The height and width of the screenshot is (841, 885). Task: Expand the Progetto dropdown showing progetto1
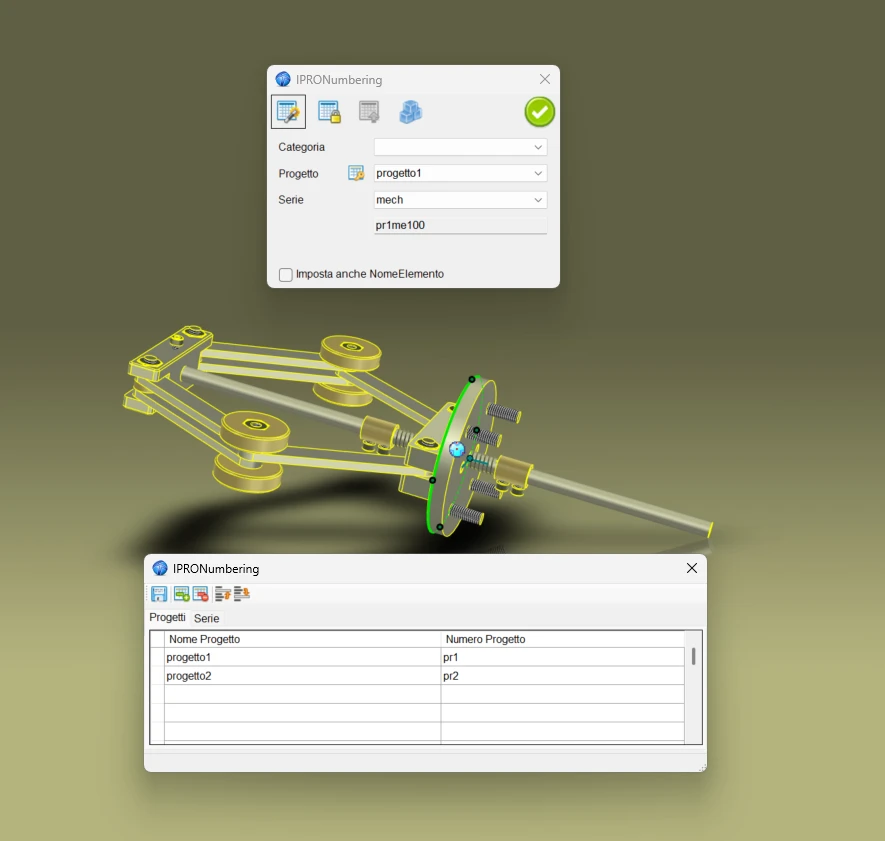(460, 173)
